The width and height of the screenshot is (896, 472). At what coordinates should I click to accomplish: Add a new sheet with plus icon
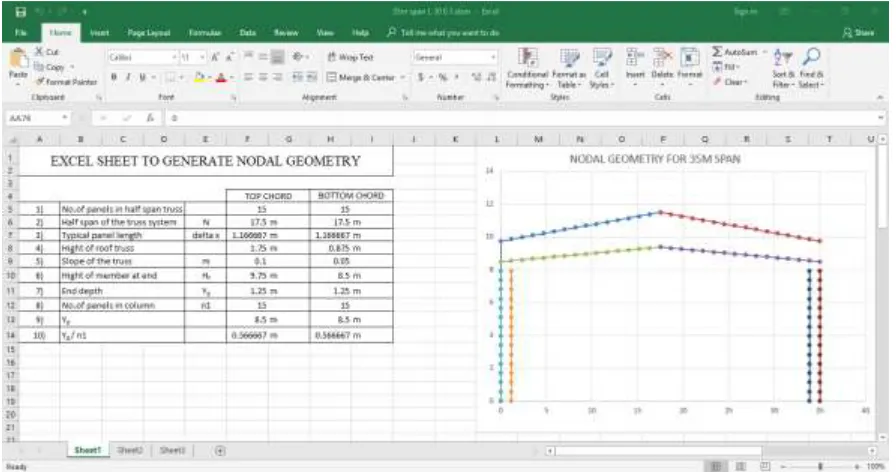[x=219, y=451]
